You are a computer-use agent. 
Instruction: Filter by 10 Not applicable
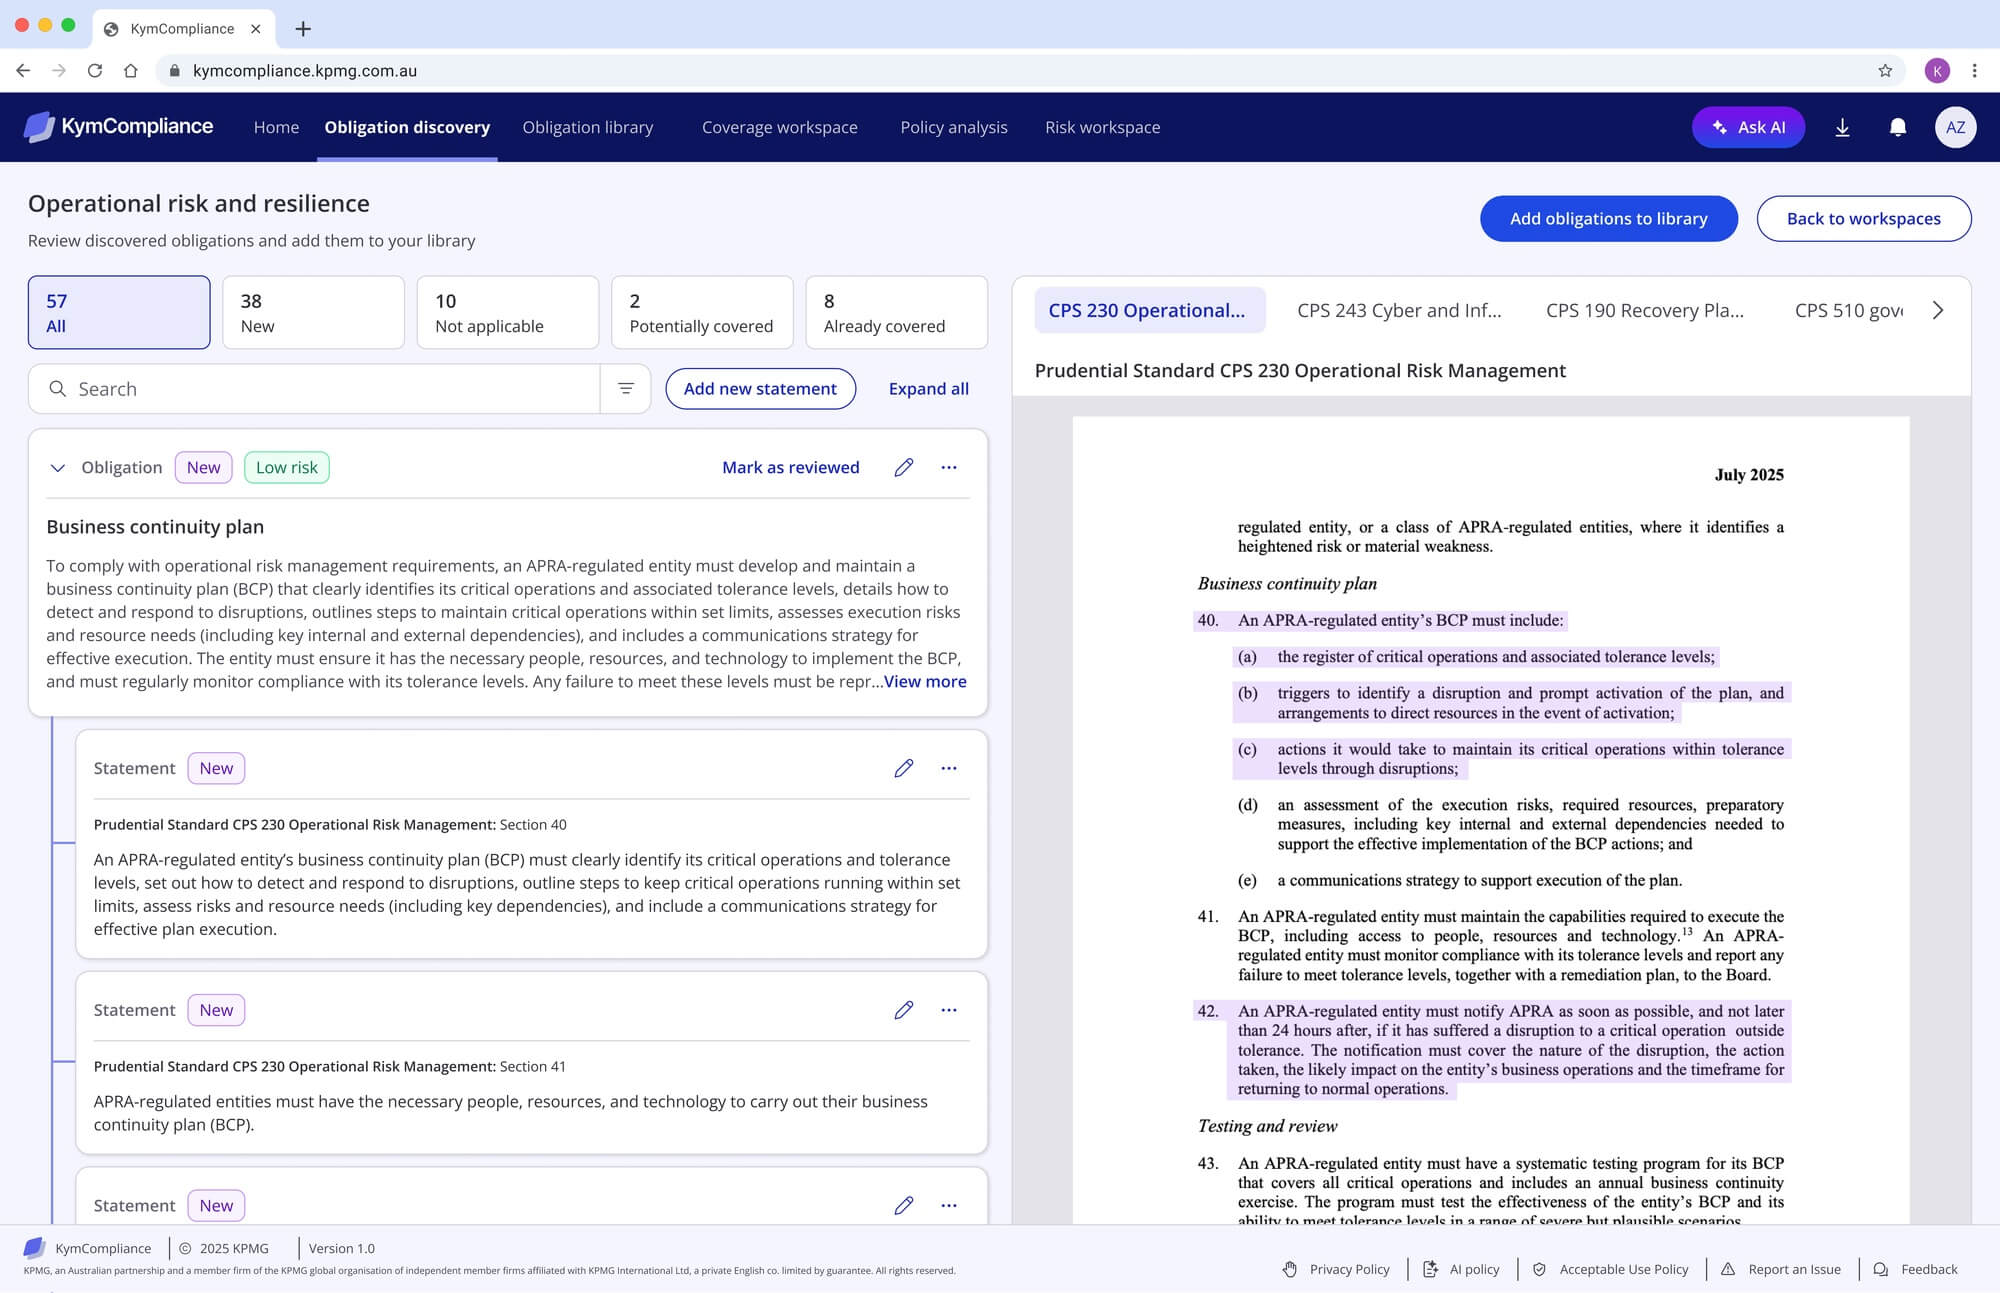coord(507,312)
